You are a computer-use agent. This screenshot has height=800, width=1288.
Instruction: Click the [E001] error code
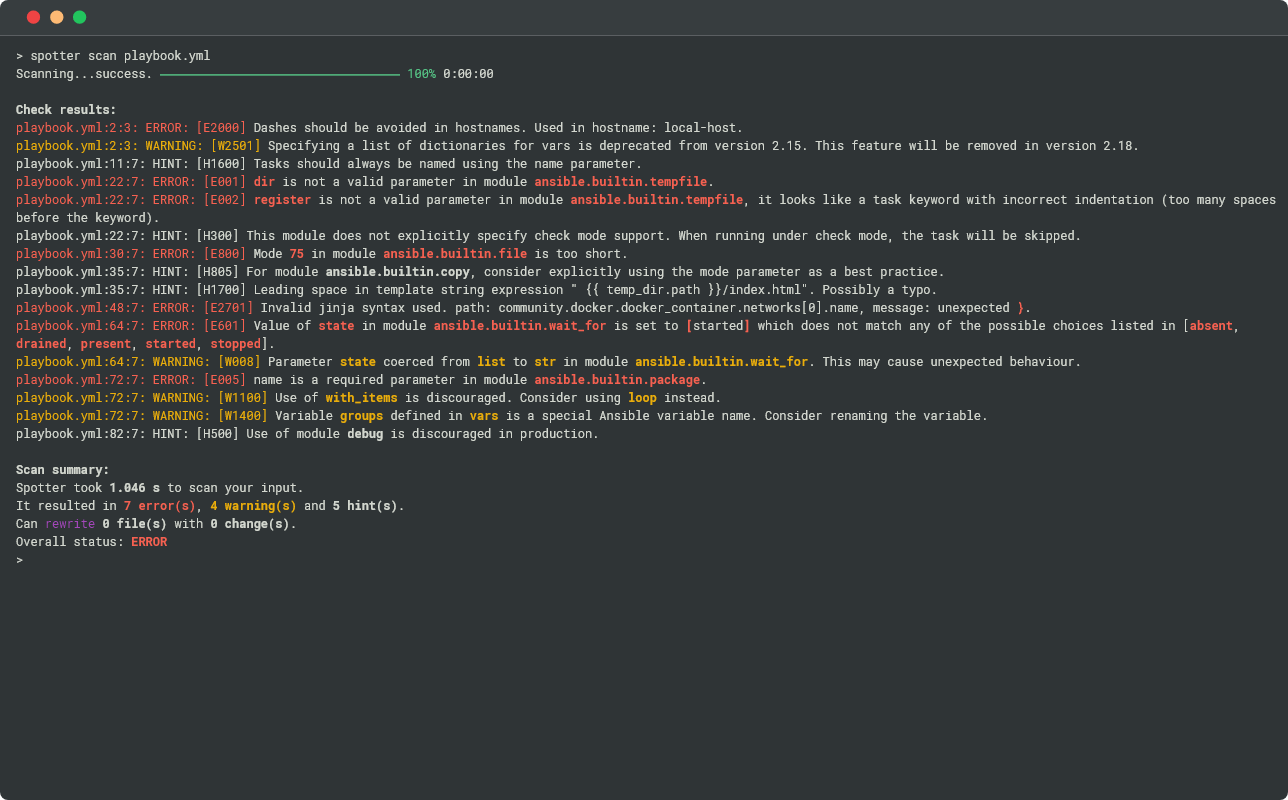[224, 182]
